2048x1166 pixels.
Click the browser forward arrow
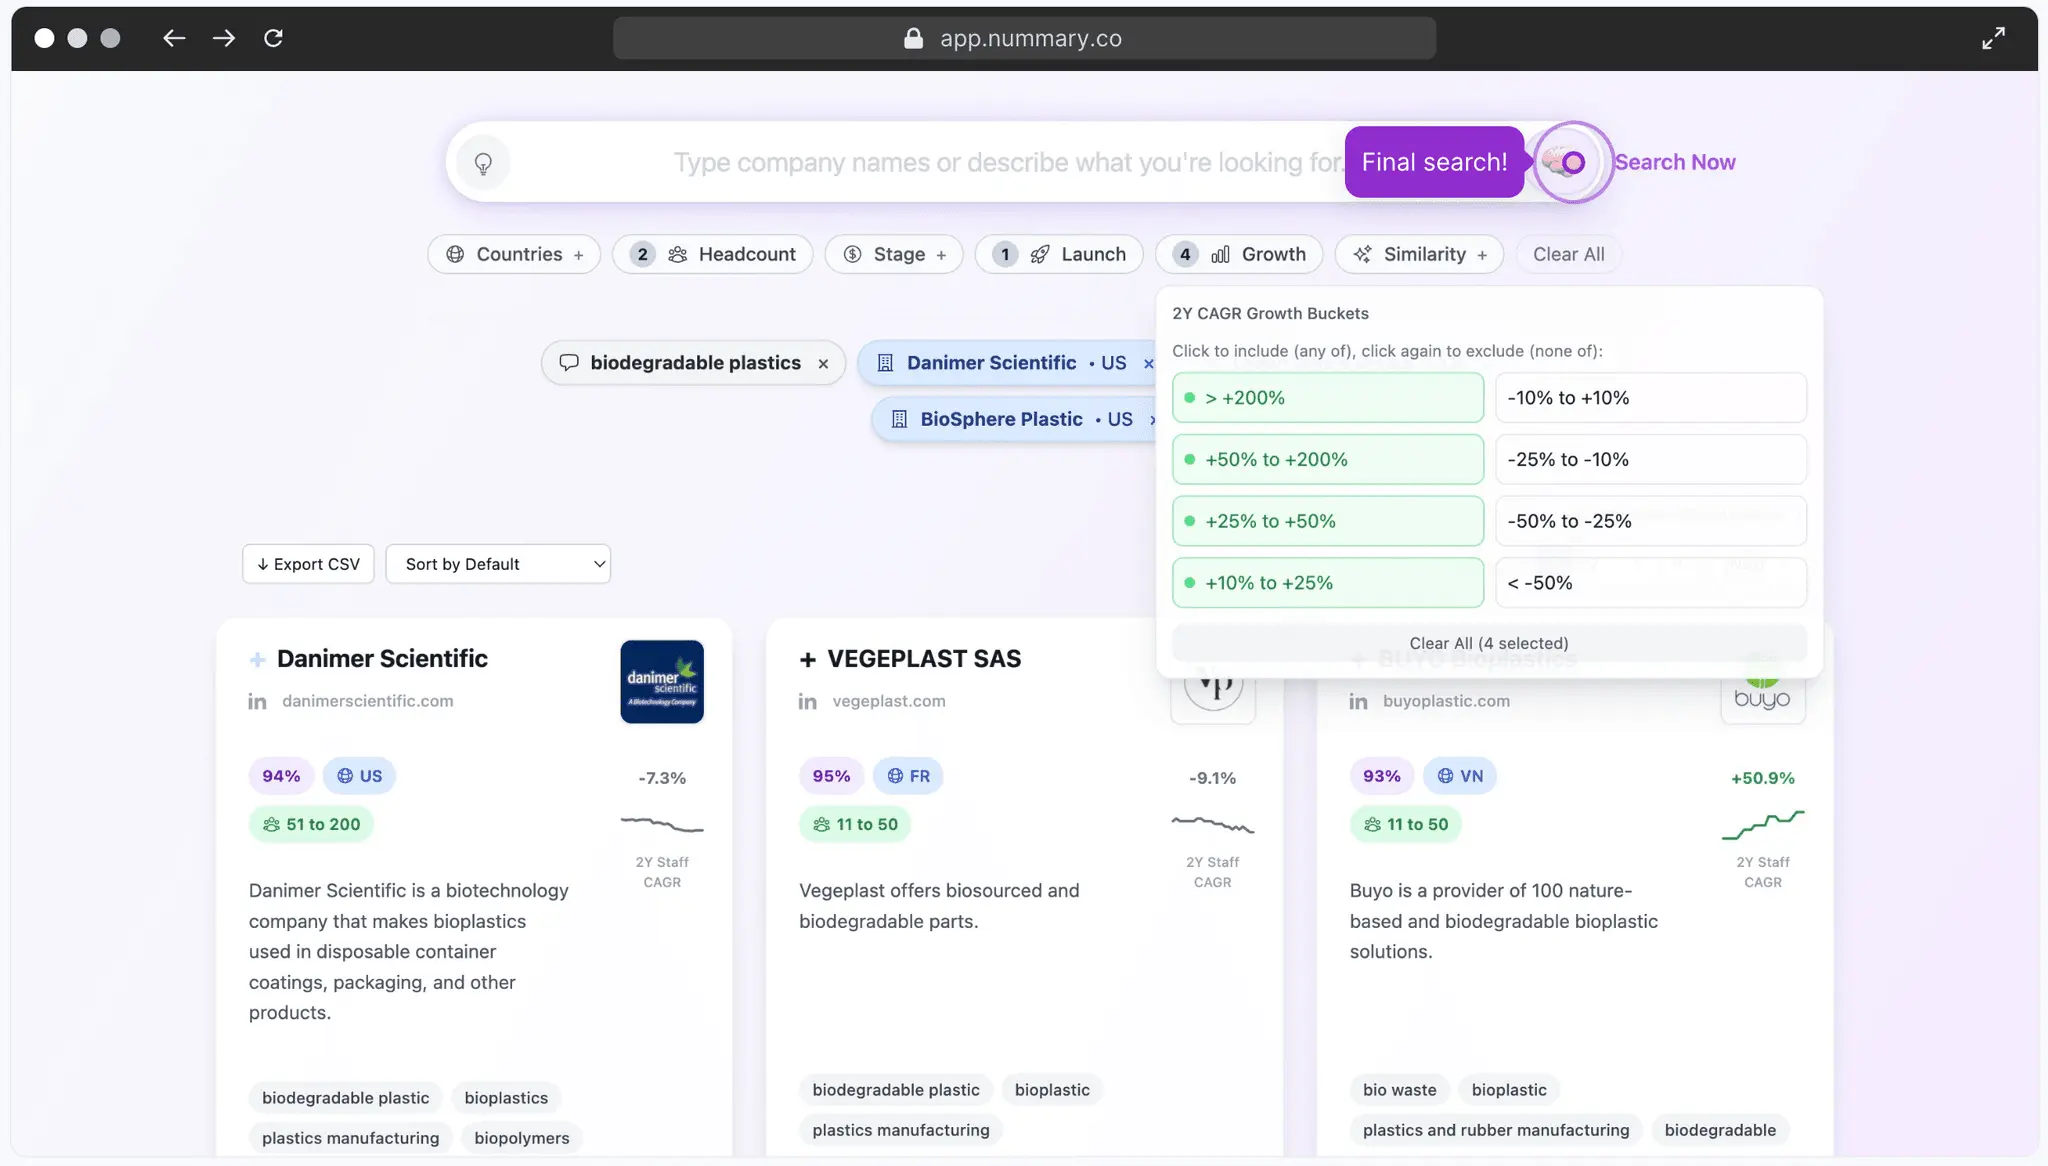pos(224,38)
